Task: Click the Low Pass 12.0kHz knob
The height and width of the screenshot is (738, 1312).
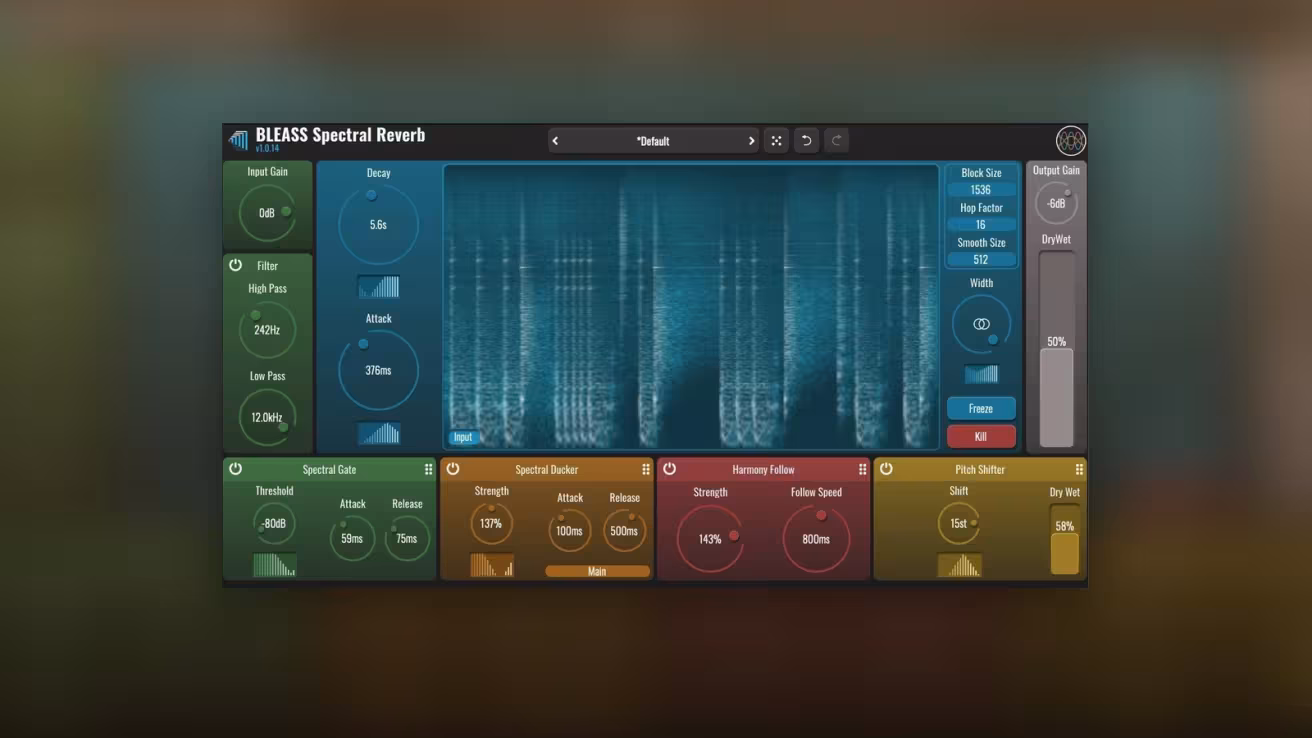Action: tap(267, 418)
